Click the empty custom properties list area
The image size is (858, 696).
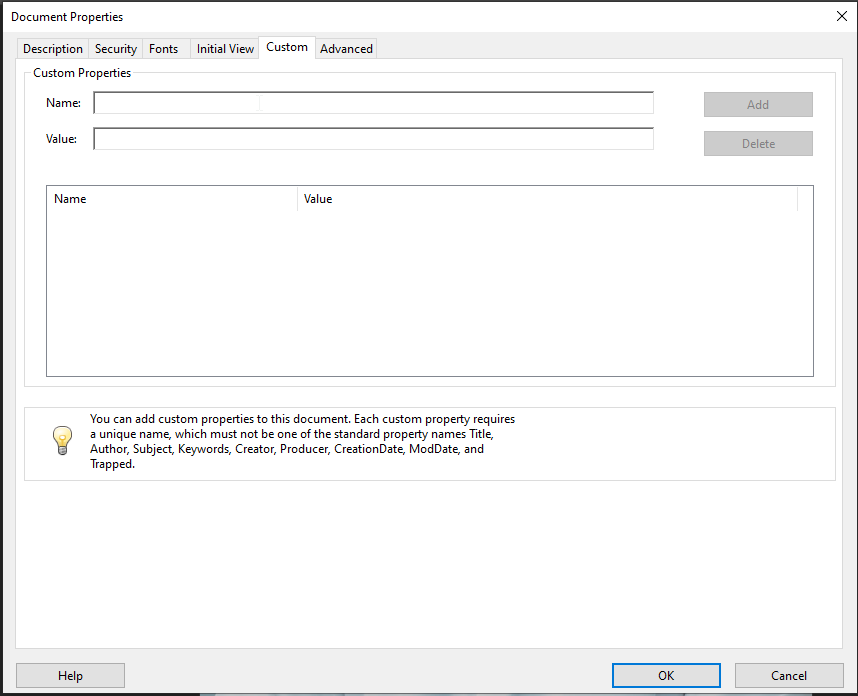429,292
